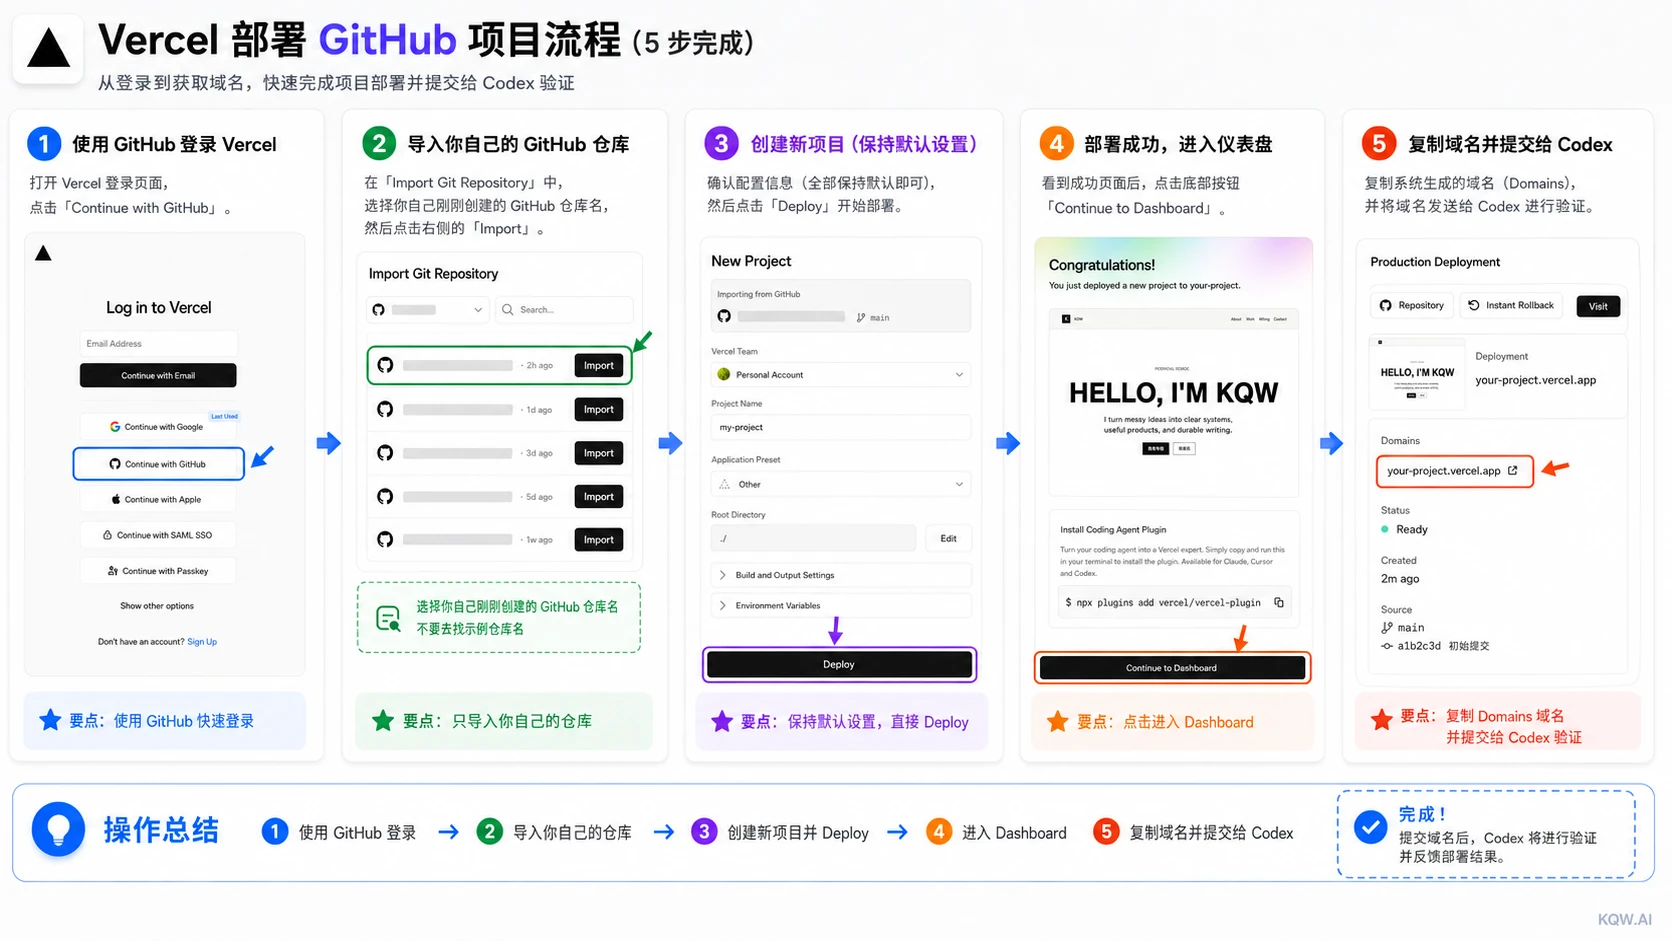Choose Continue with Google
The height and width of the screenshot is (941, 1672).
tap(158, 426)
